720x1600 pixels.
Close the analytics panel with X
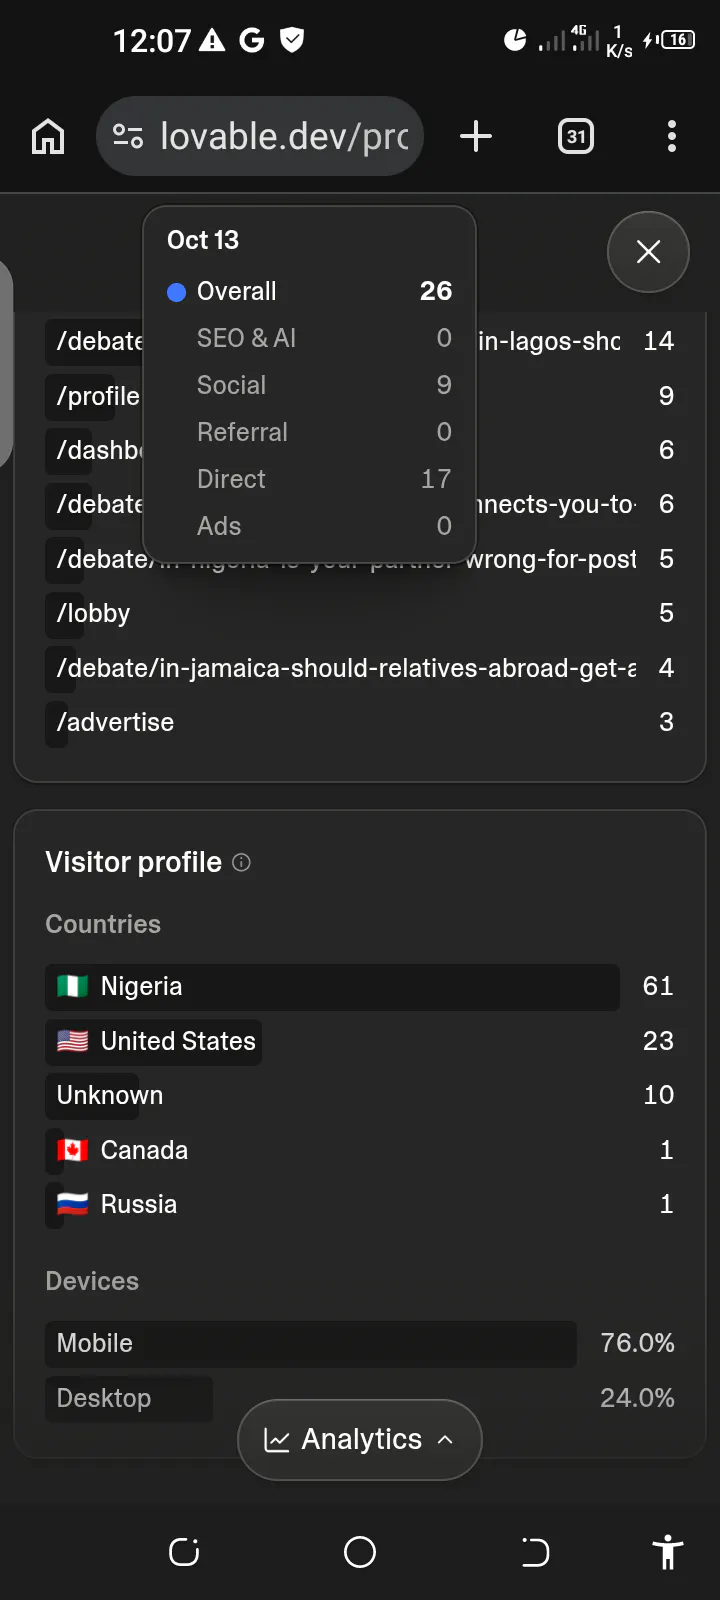click(x=648, y=252)
